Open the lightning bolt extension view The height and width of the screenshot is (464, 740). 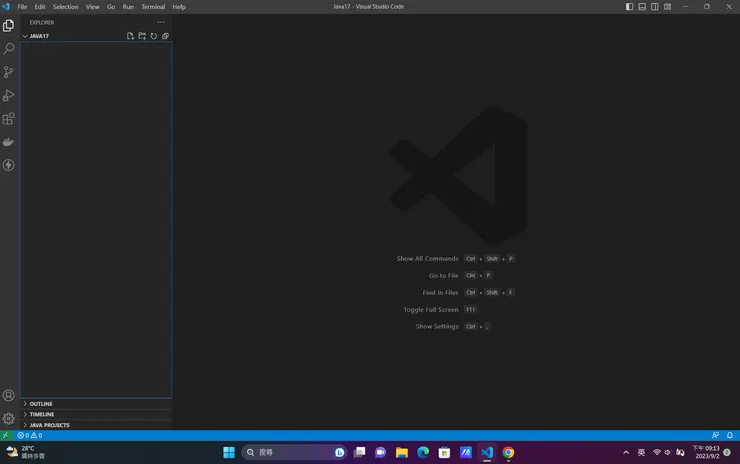pyautogui.click(x=8, y=165)
